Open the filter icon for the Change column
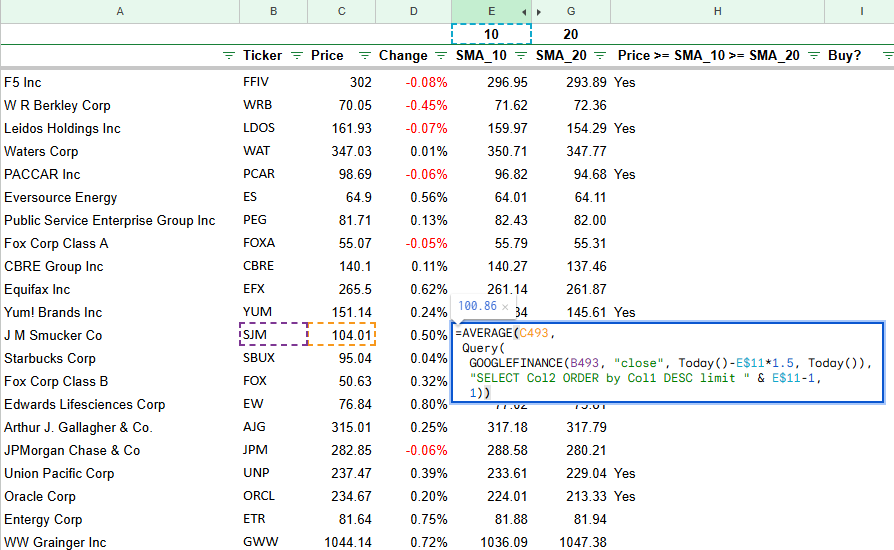 441,55
